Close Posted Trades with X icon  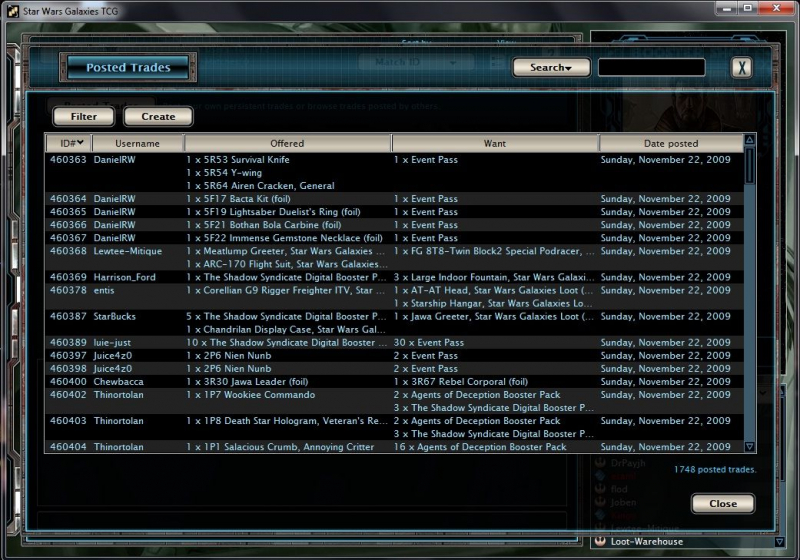point(742,67)
